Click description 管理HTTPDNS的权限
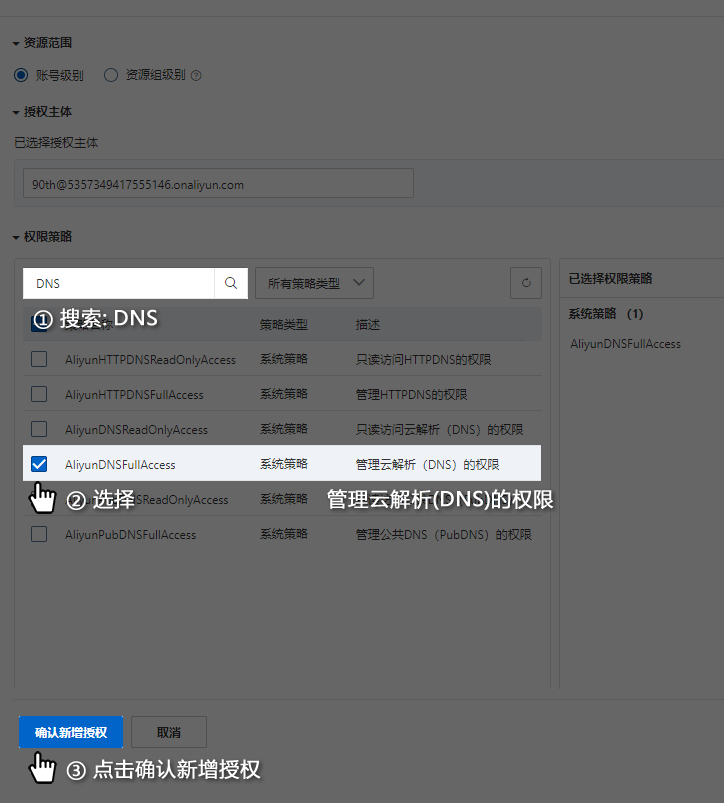724x803 pixels. (412, 394)
